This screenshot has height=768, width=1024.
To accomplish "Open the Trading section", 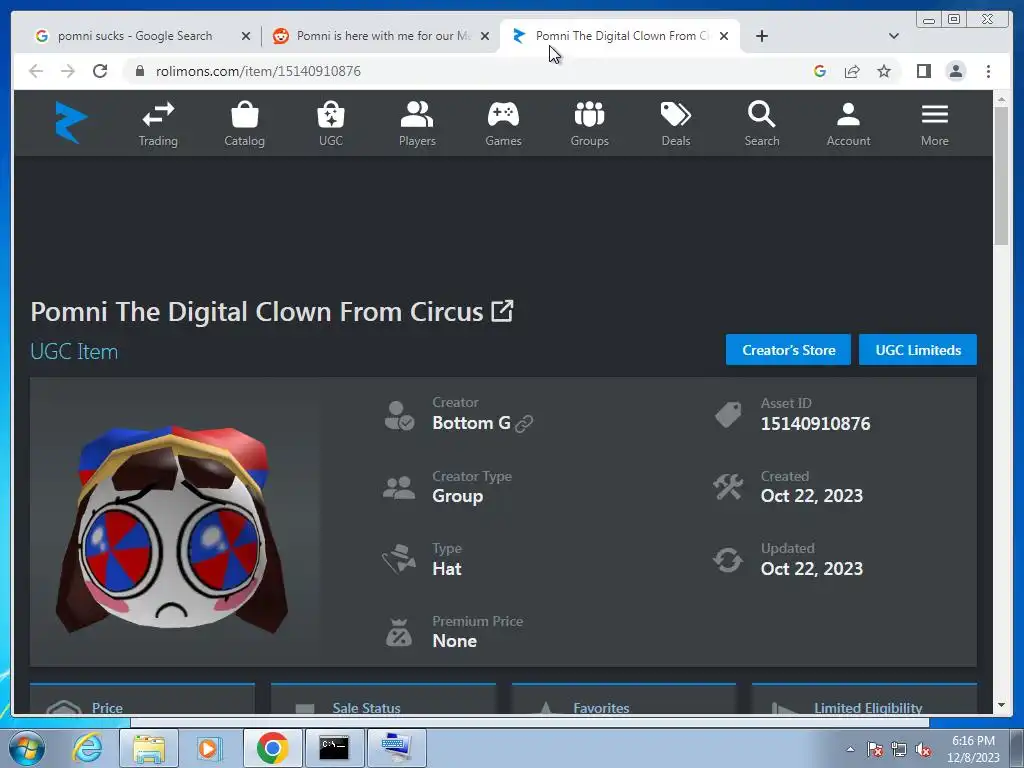I will [158, 124].
